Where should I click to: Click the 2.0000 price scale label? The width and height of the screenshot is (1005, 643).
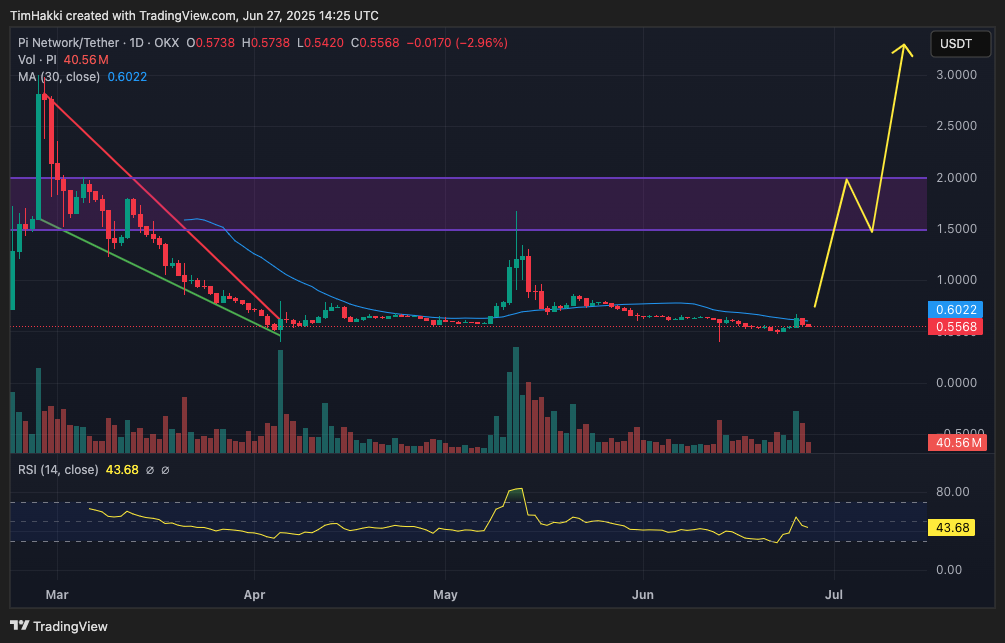point(956,178)
